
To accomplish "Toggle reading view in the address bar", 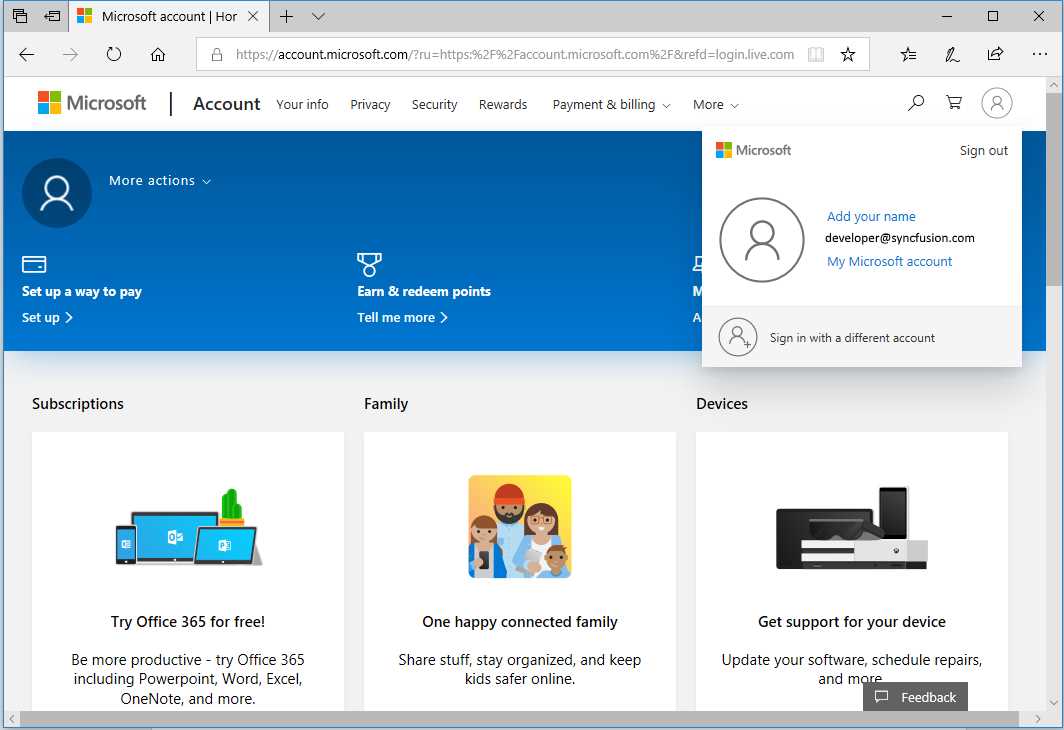I will click(x=815, y=55).
